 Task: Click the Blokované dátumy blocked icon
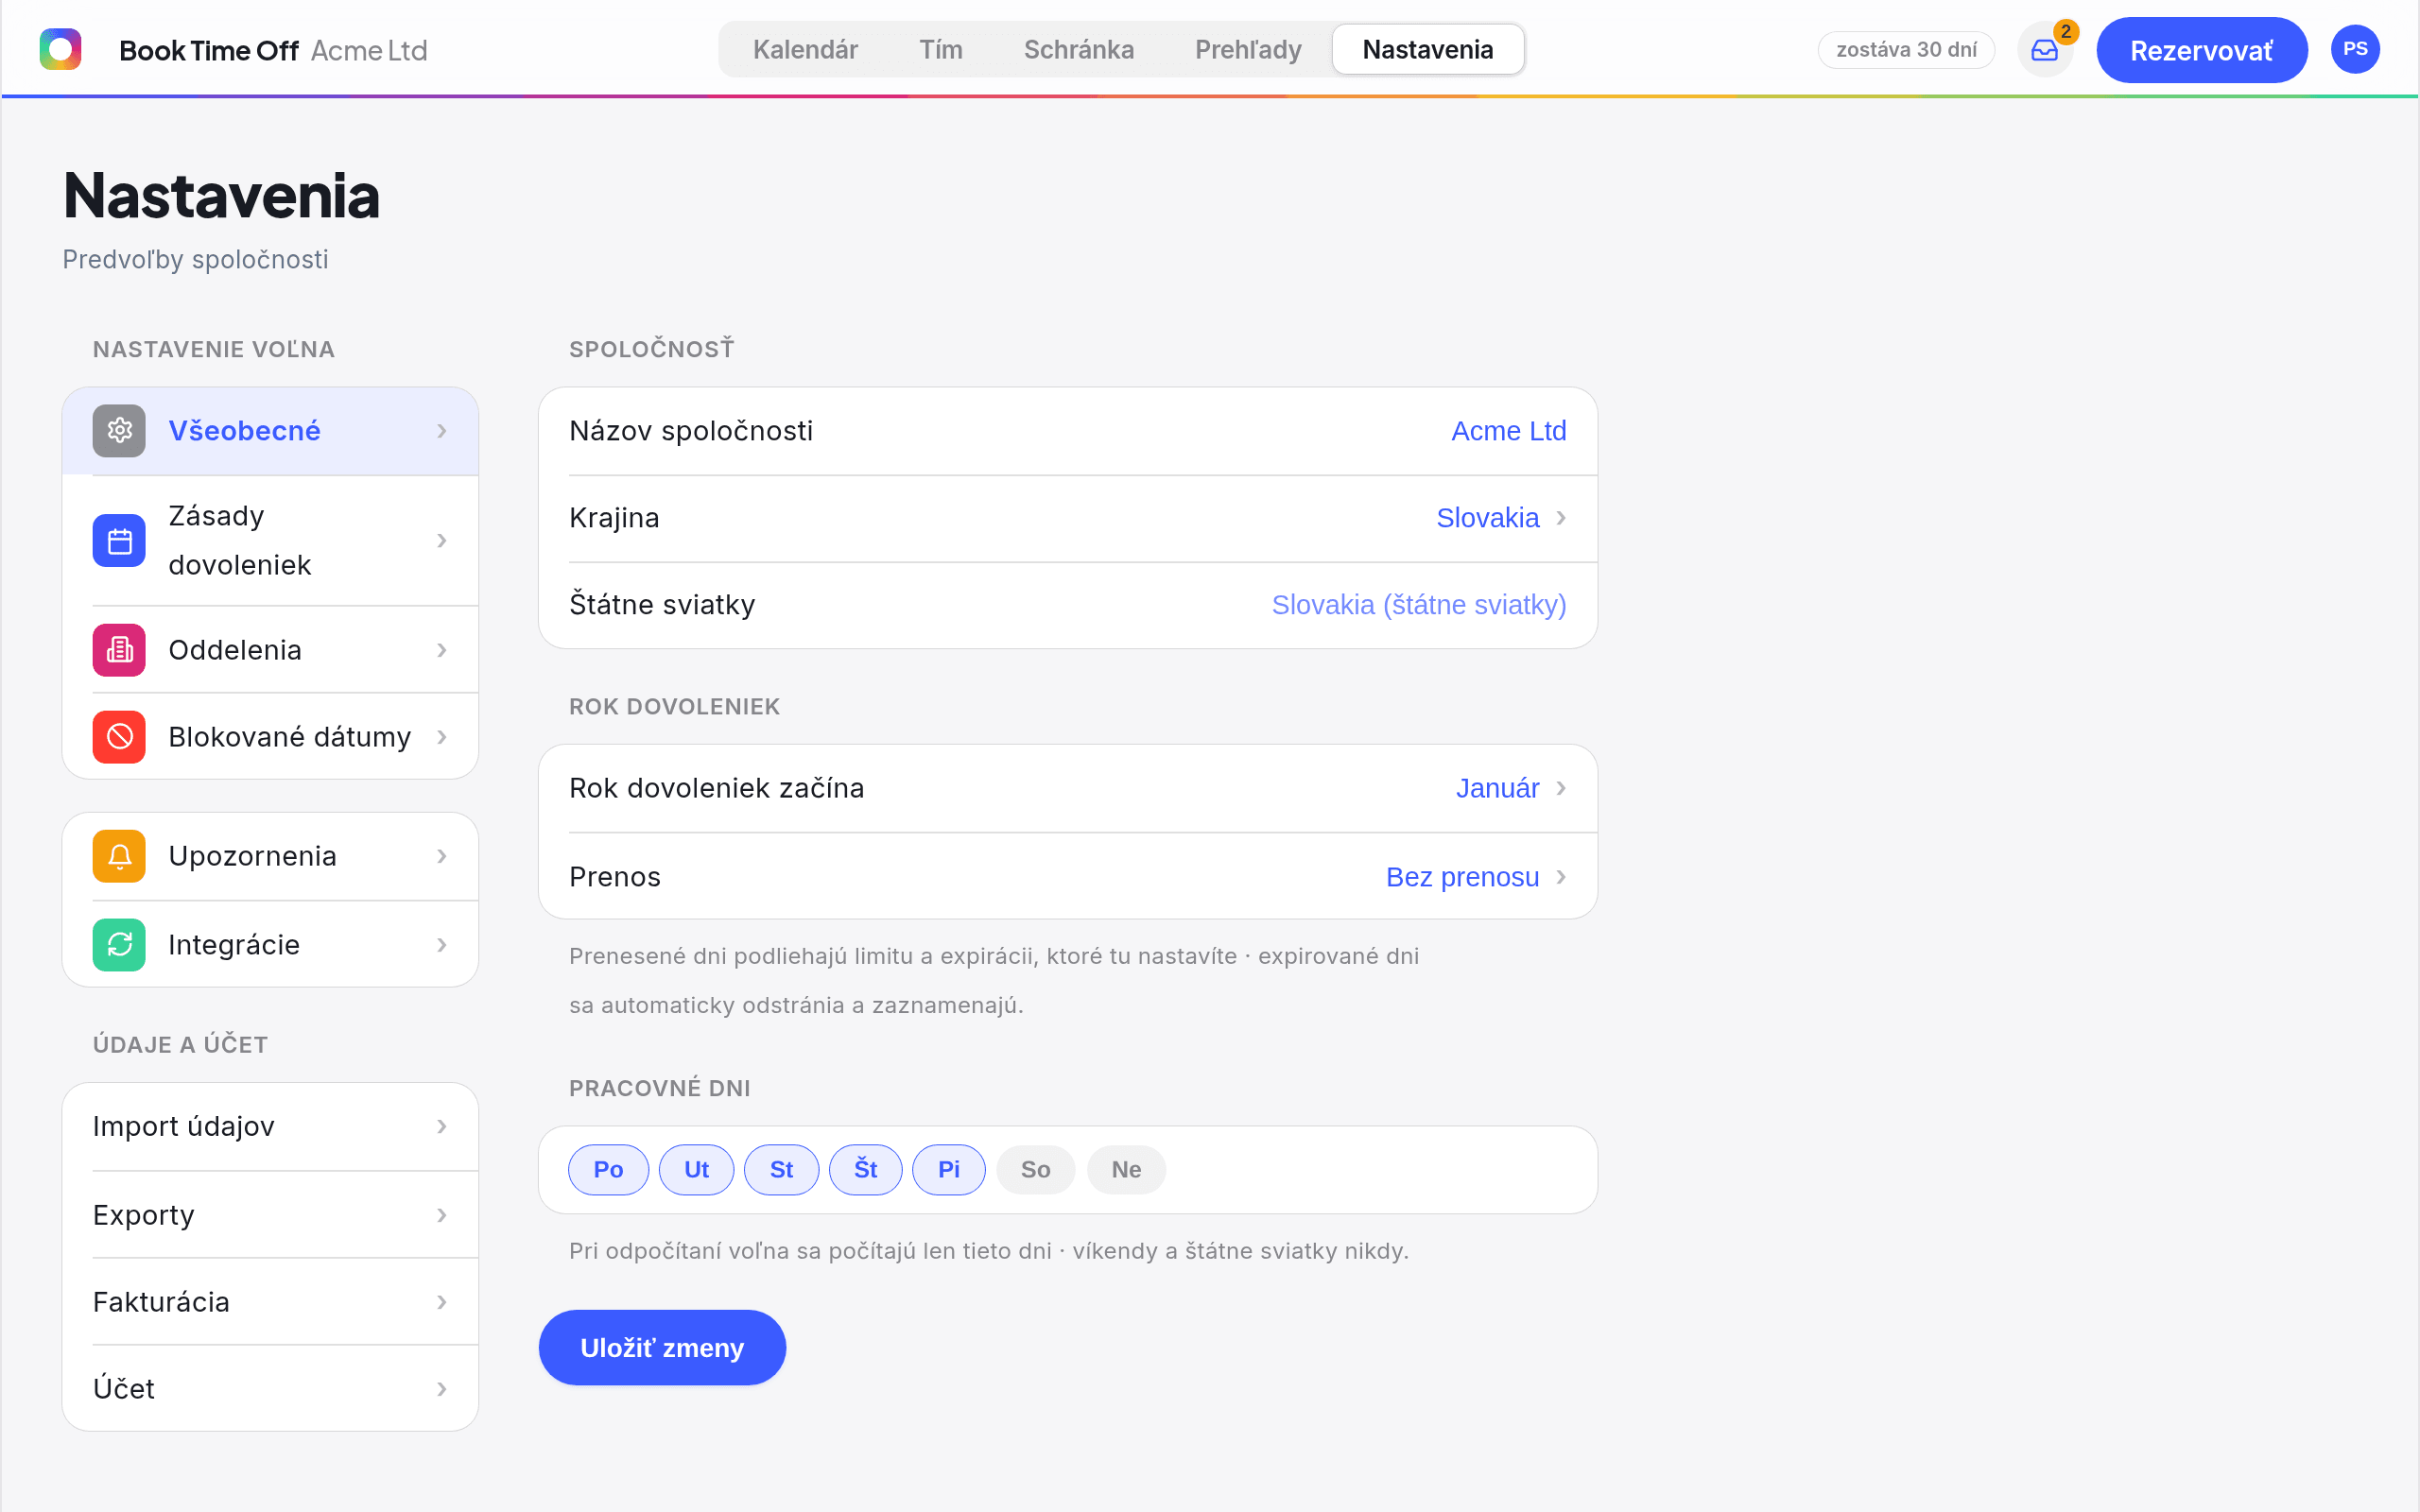[119, 737]
